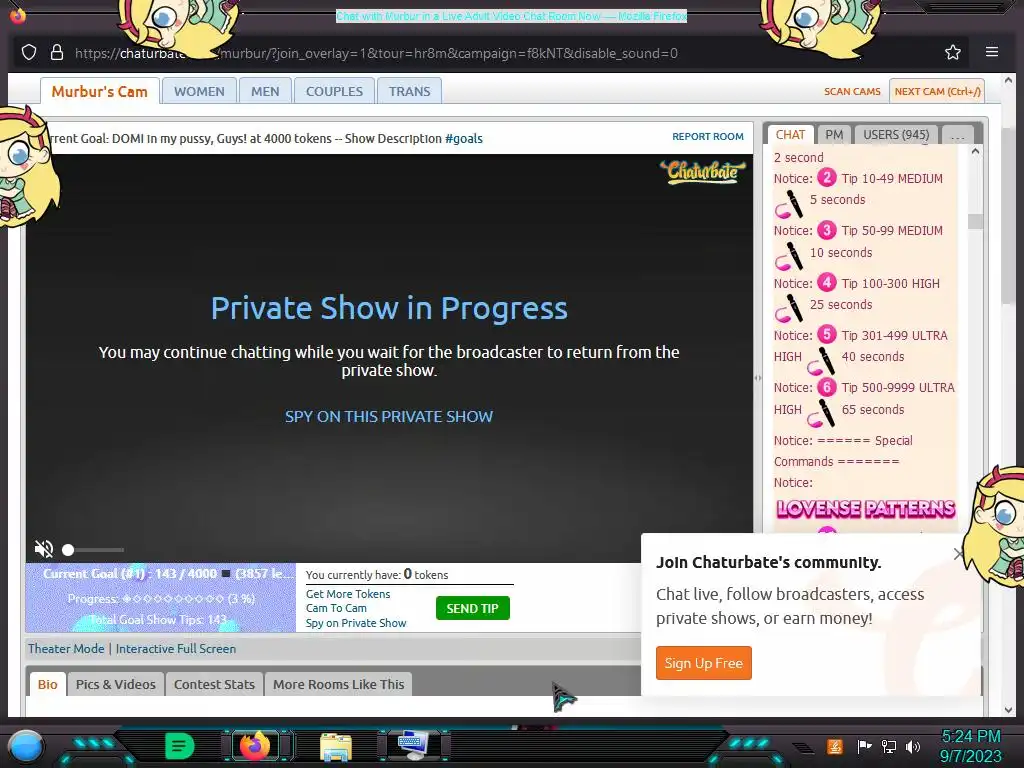Screen dimensions: 1024x768
Task: Click the level 5 notice badge
Action: [827, 334]
